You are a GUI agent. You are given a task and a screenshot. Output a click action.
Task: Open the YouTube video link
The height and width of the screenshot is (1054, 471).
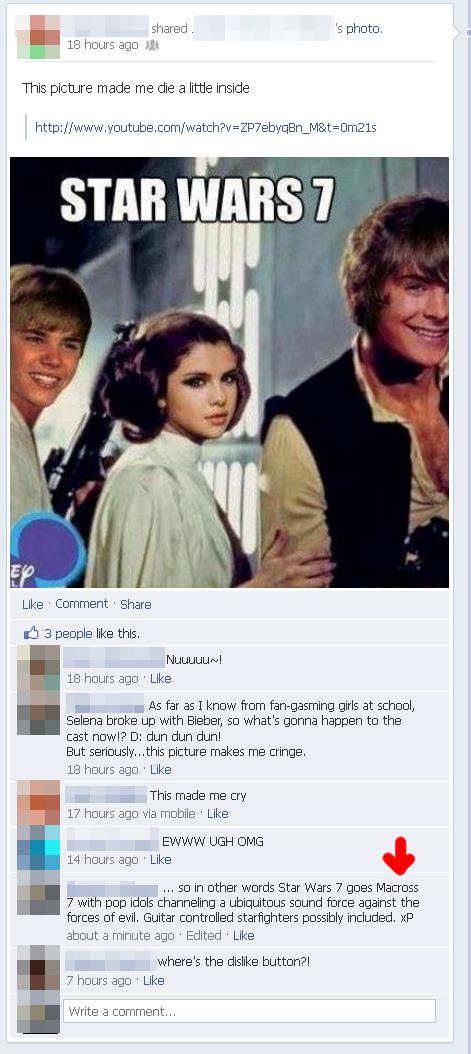(x=206, y=127)
